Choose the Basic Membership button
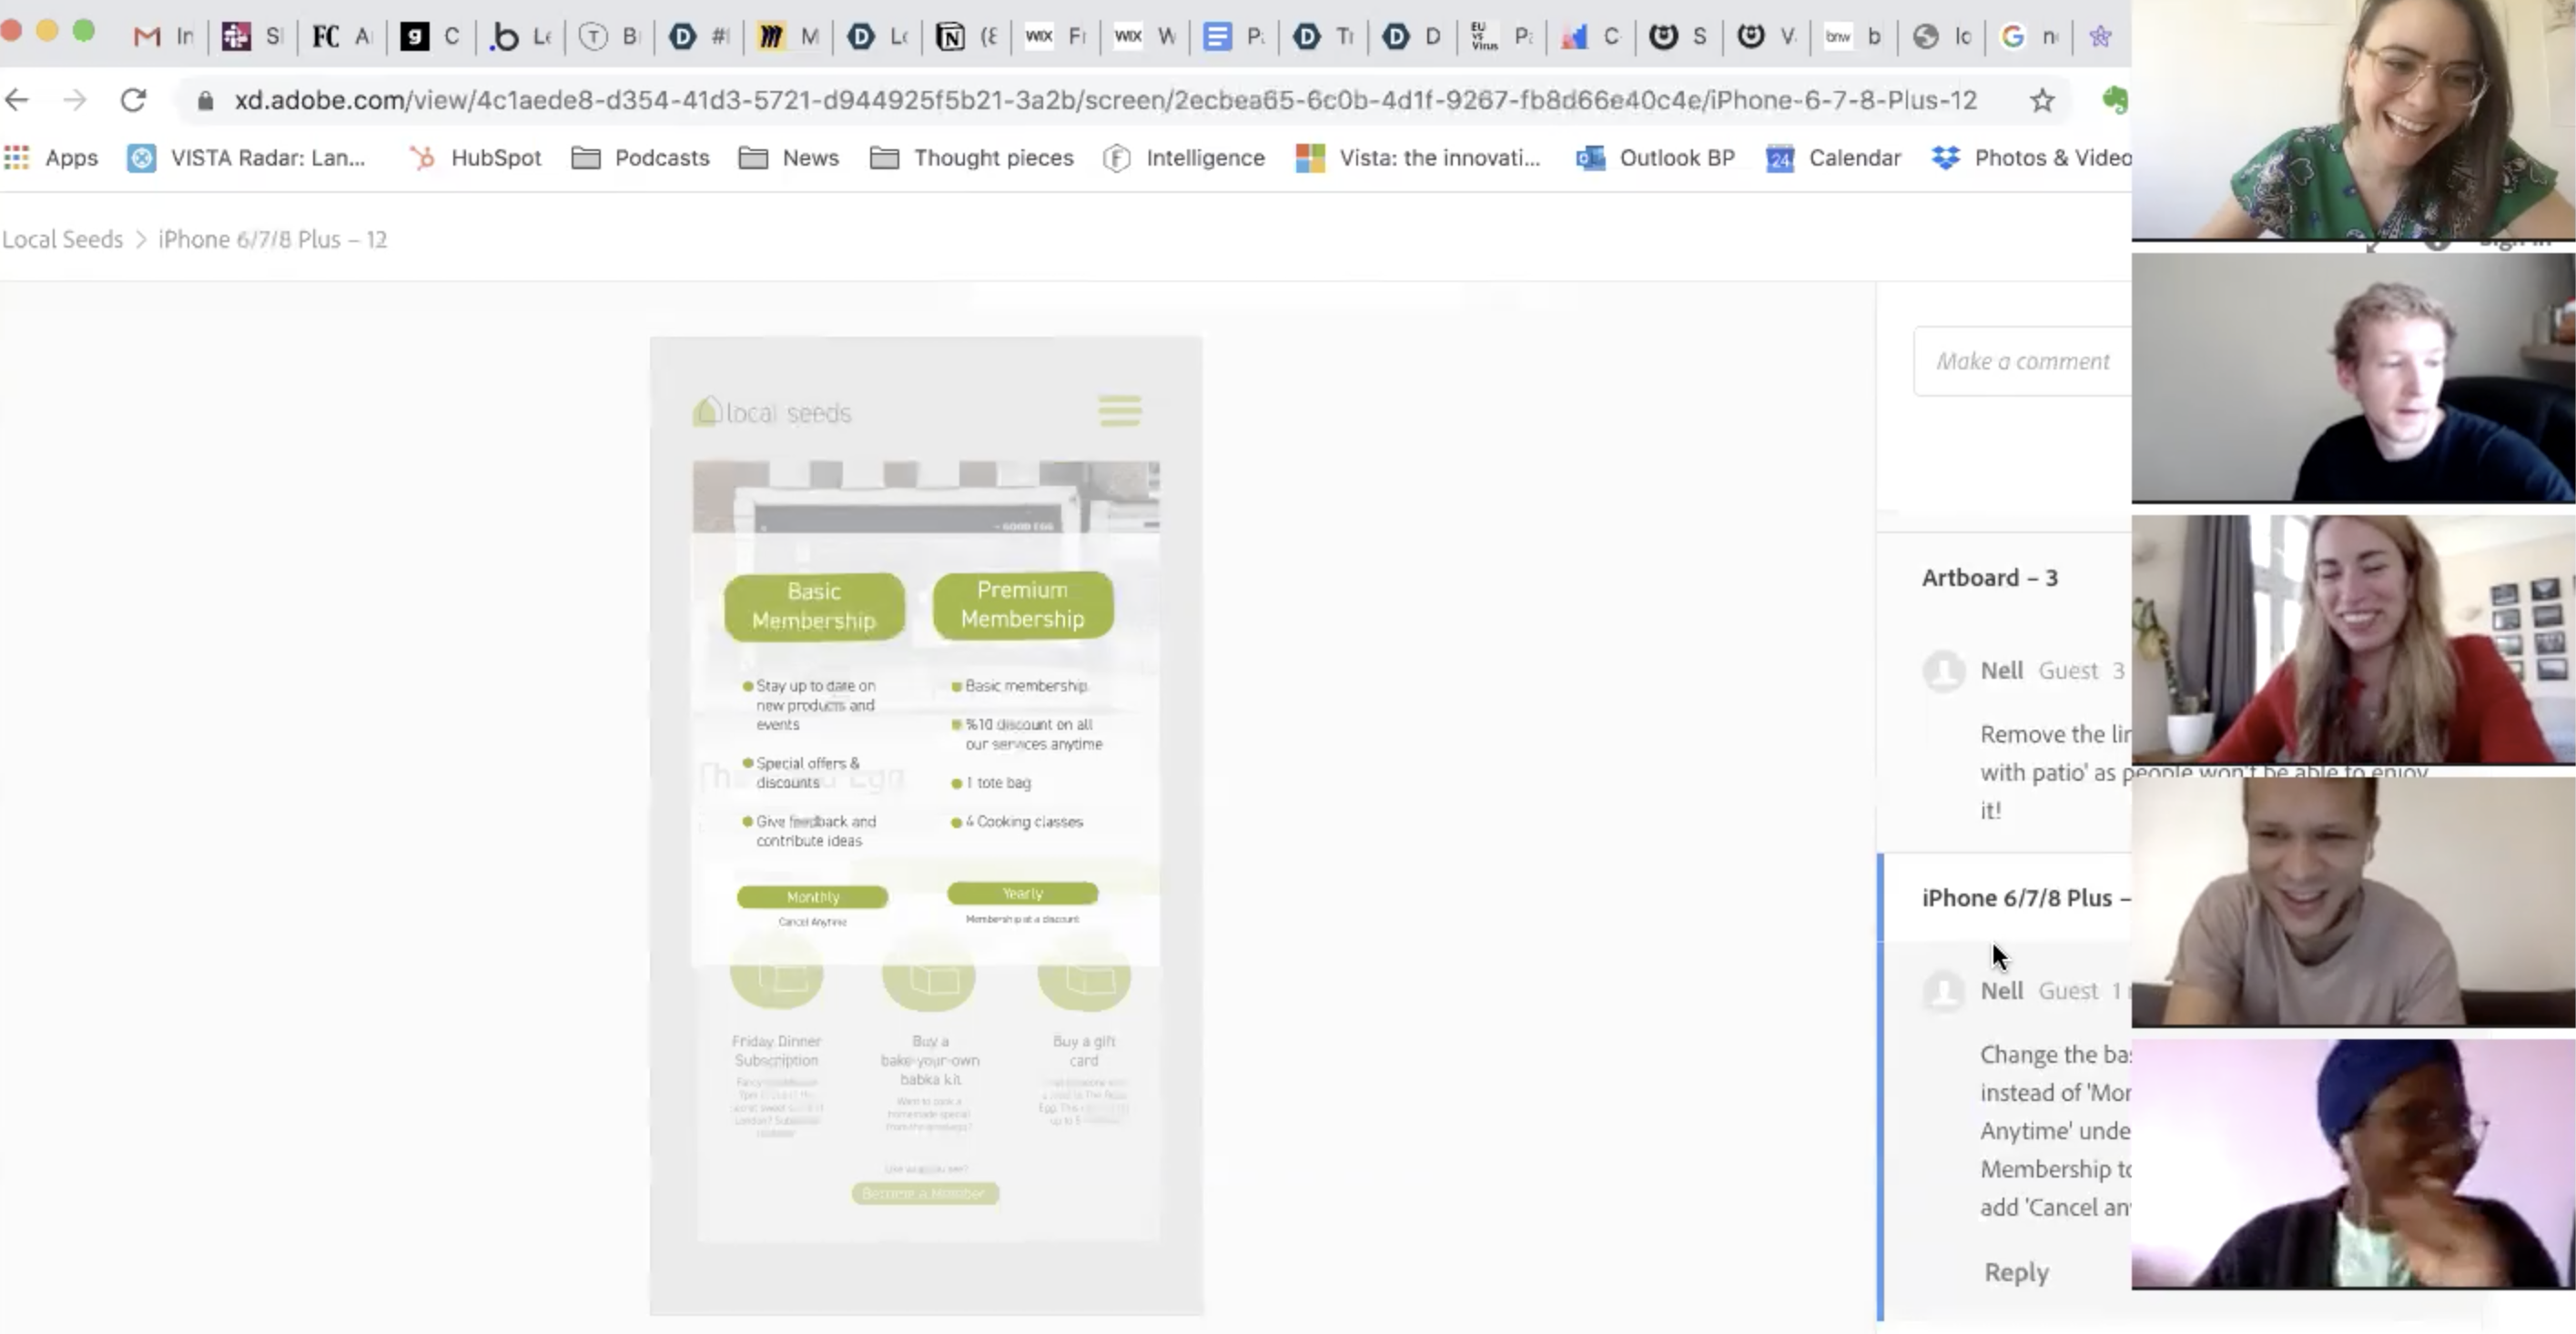 814,606
